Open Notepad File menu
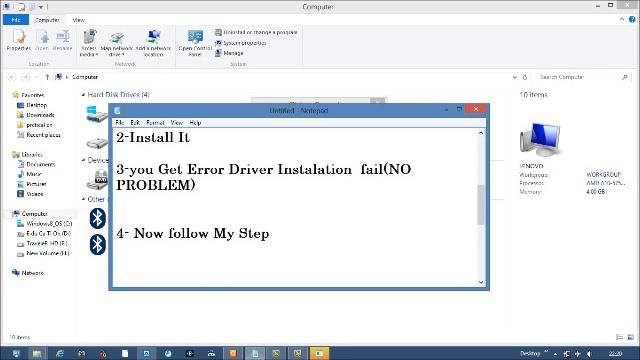This screenshot has width=640, height=360. click(119, 122)
